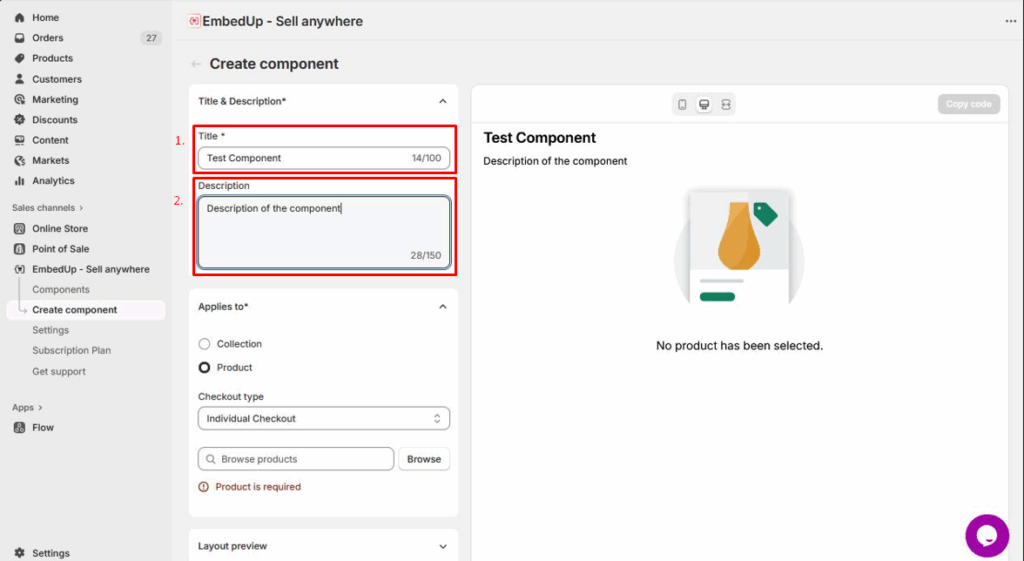The width and height of the screenshot is (1024, 561).
Task: Switch preview to mobile view icon
Action: 682,104
